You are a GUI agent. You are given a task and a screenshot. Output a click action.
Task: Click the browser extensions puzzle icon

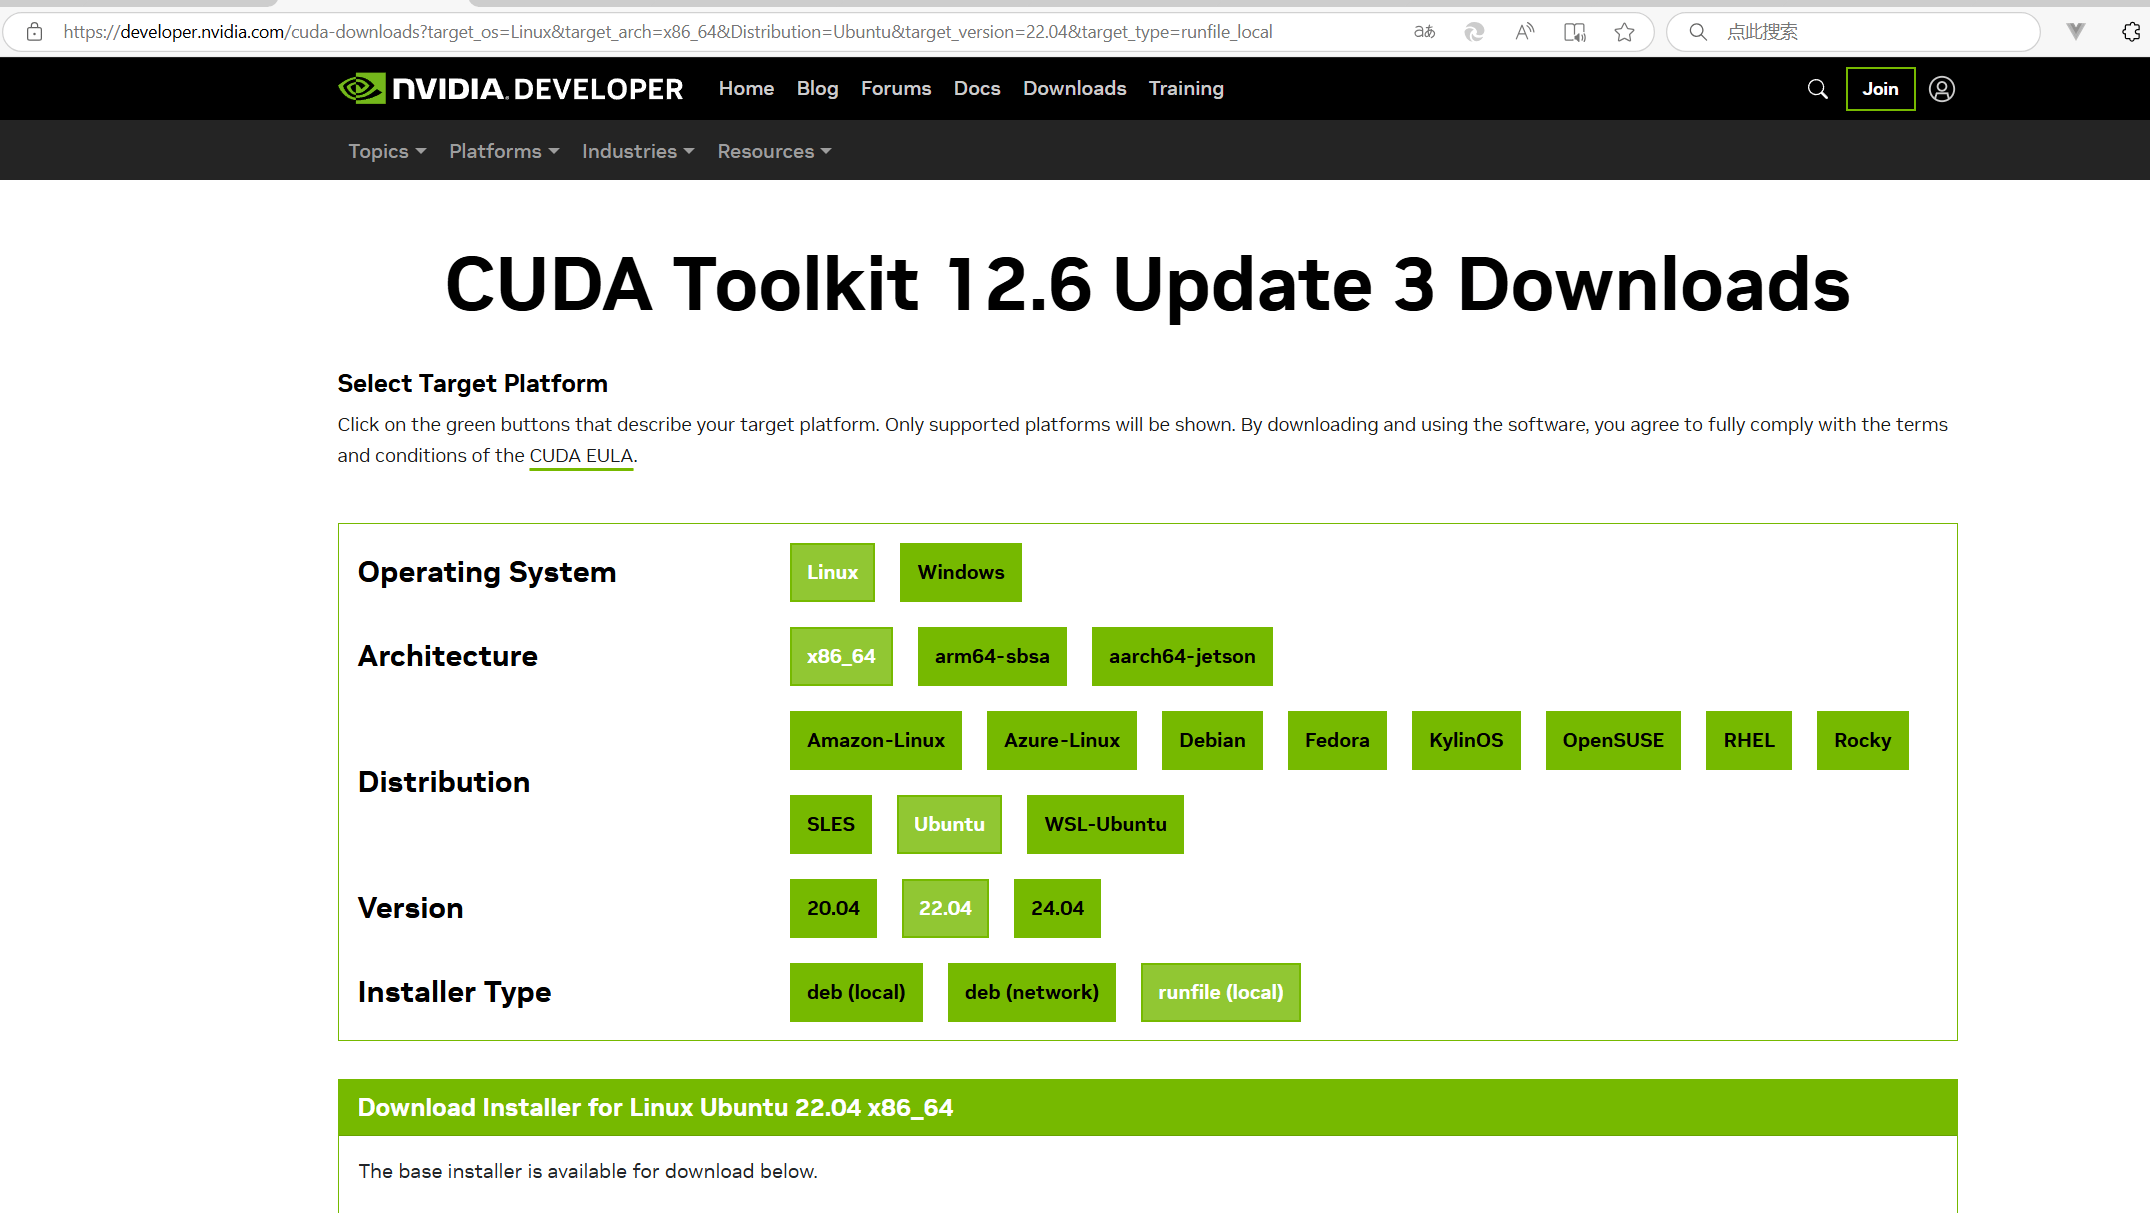point(2130,32)
